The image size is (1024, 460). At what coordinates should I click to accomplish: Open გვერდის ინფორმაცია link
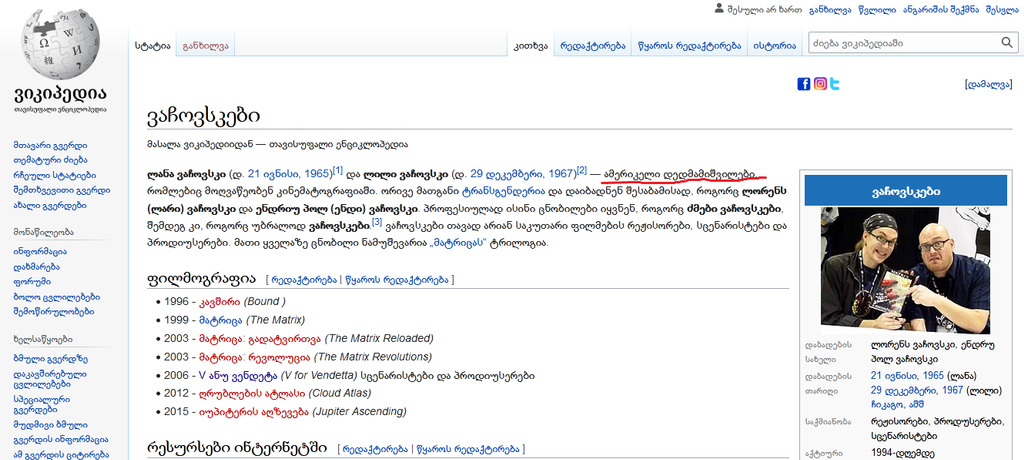(x=61, y=440)
